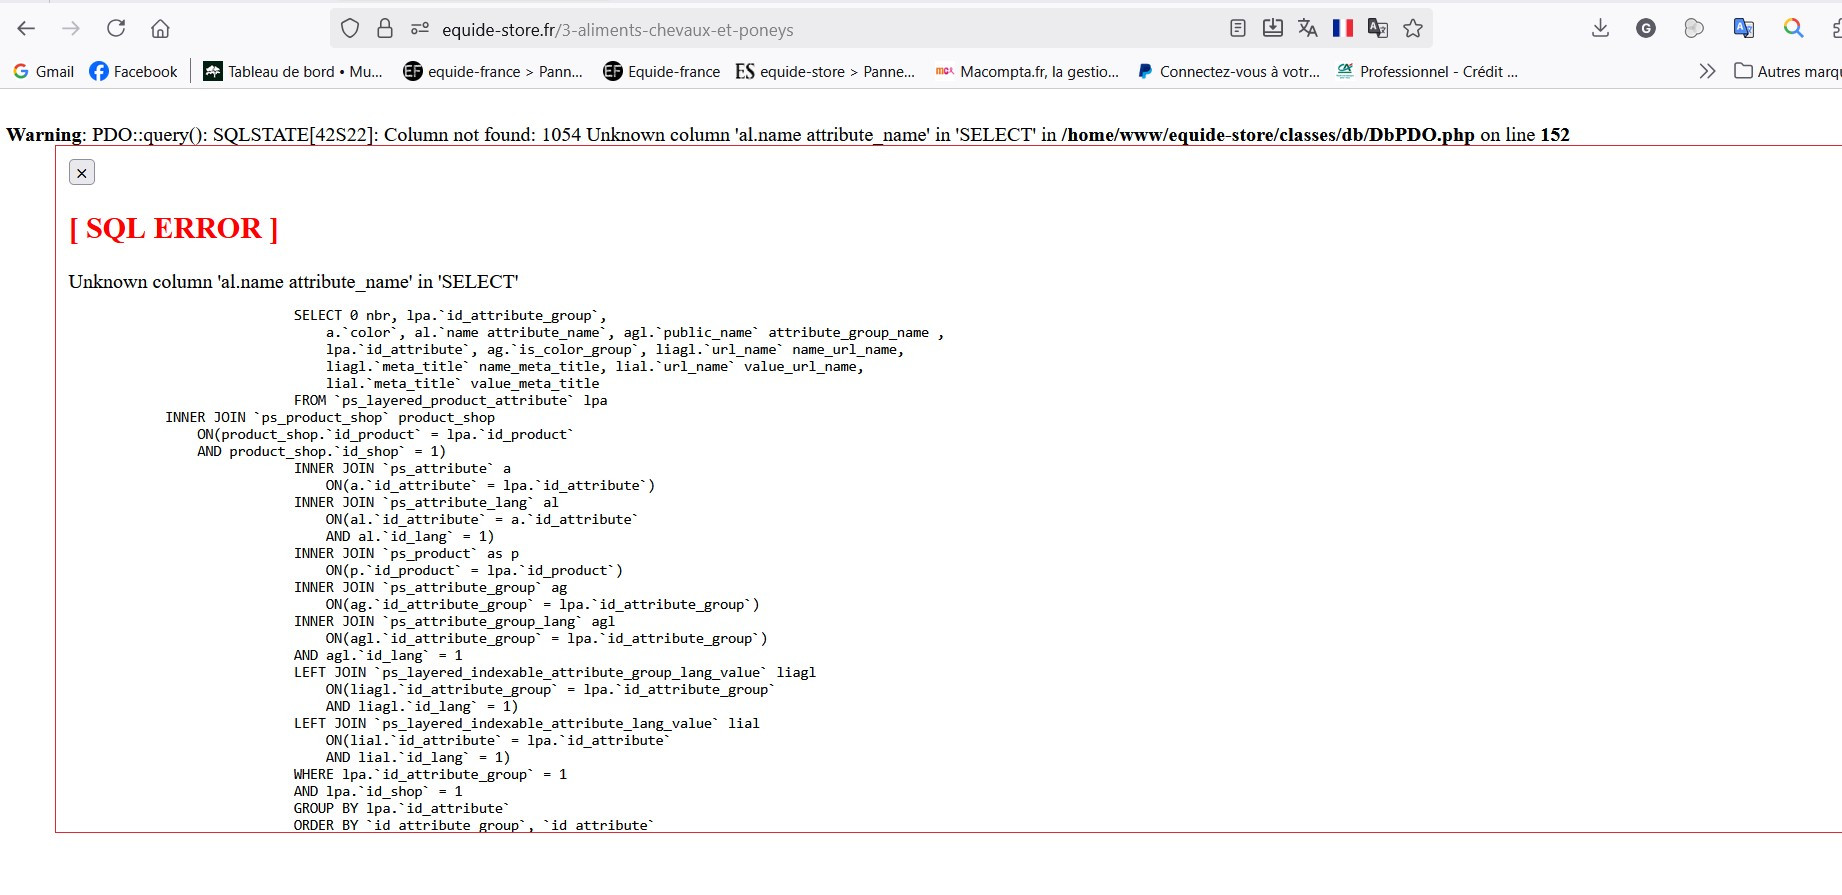This screenshot has height=895, width=1842.
Task: Click the French flag icon in address bar
Action: (x=1343, y=29)
